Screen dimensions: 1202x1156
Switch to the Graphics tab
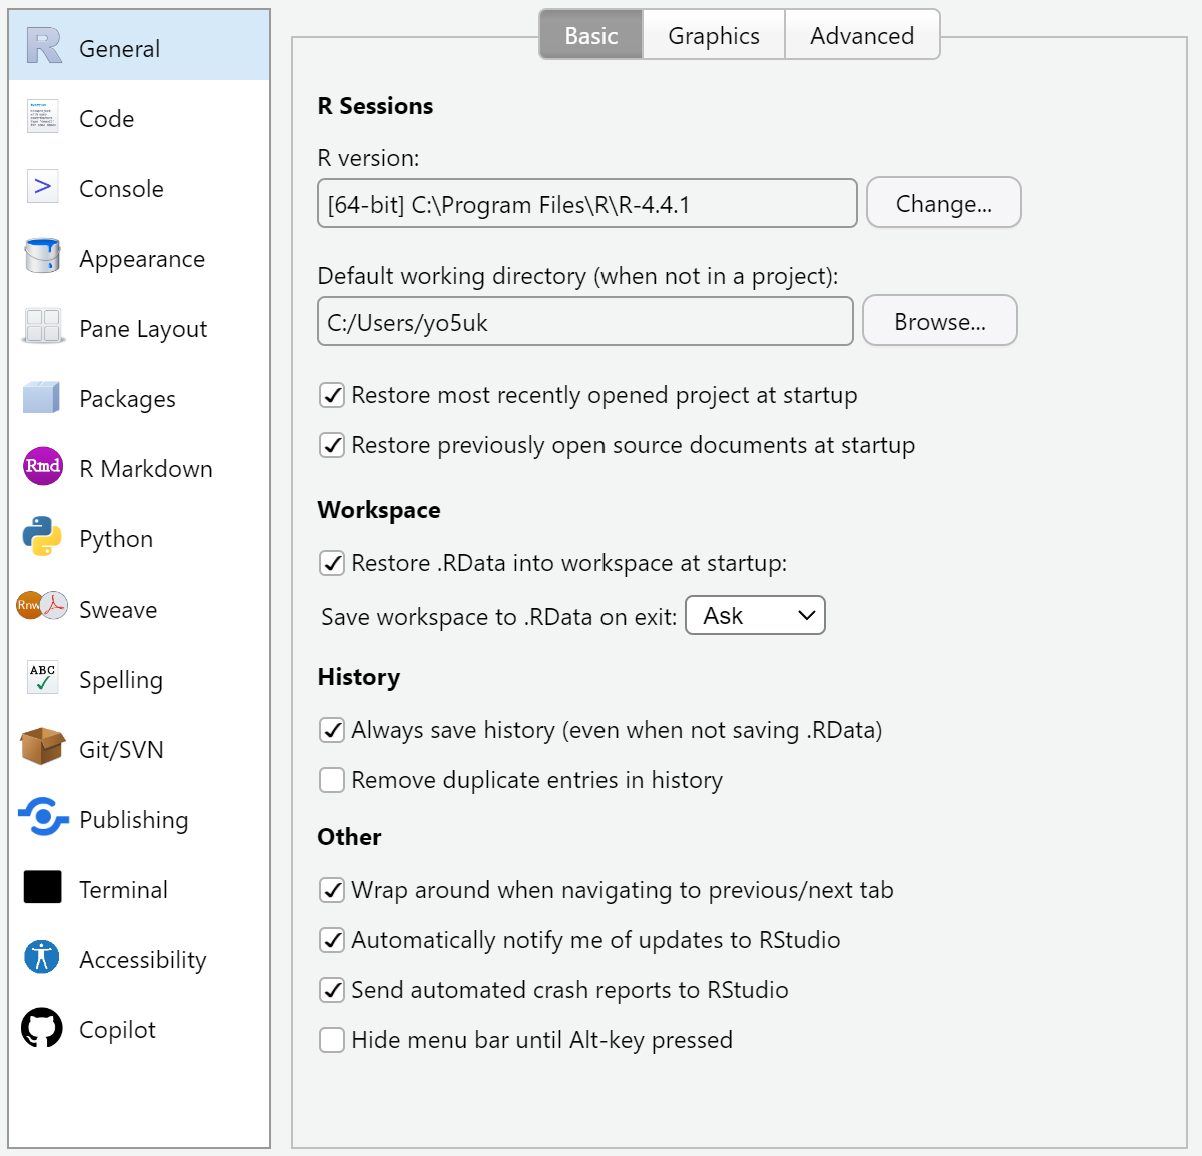tap(714, 36)
